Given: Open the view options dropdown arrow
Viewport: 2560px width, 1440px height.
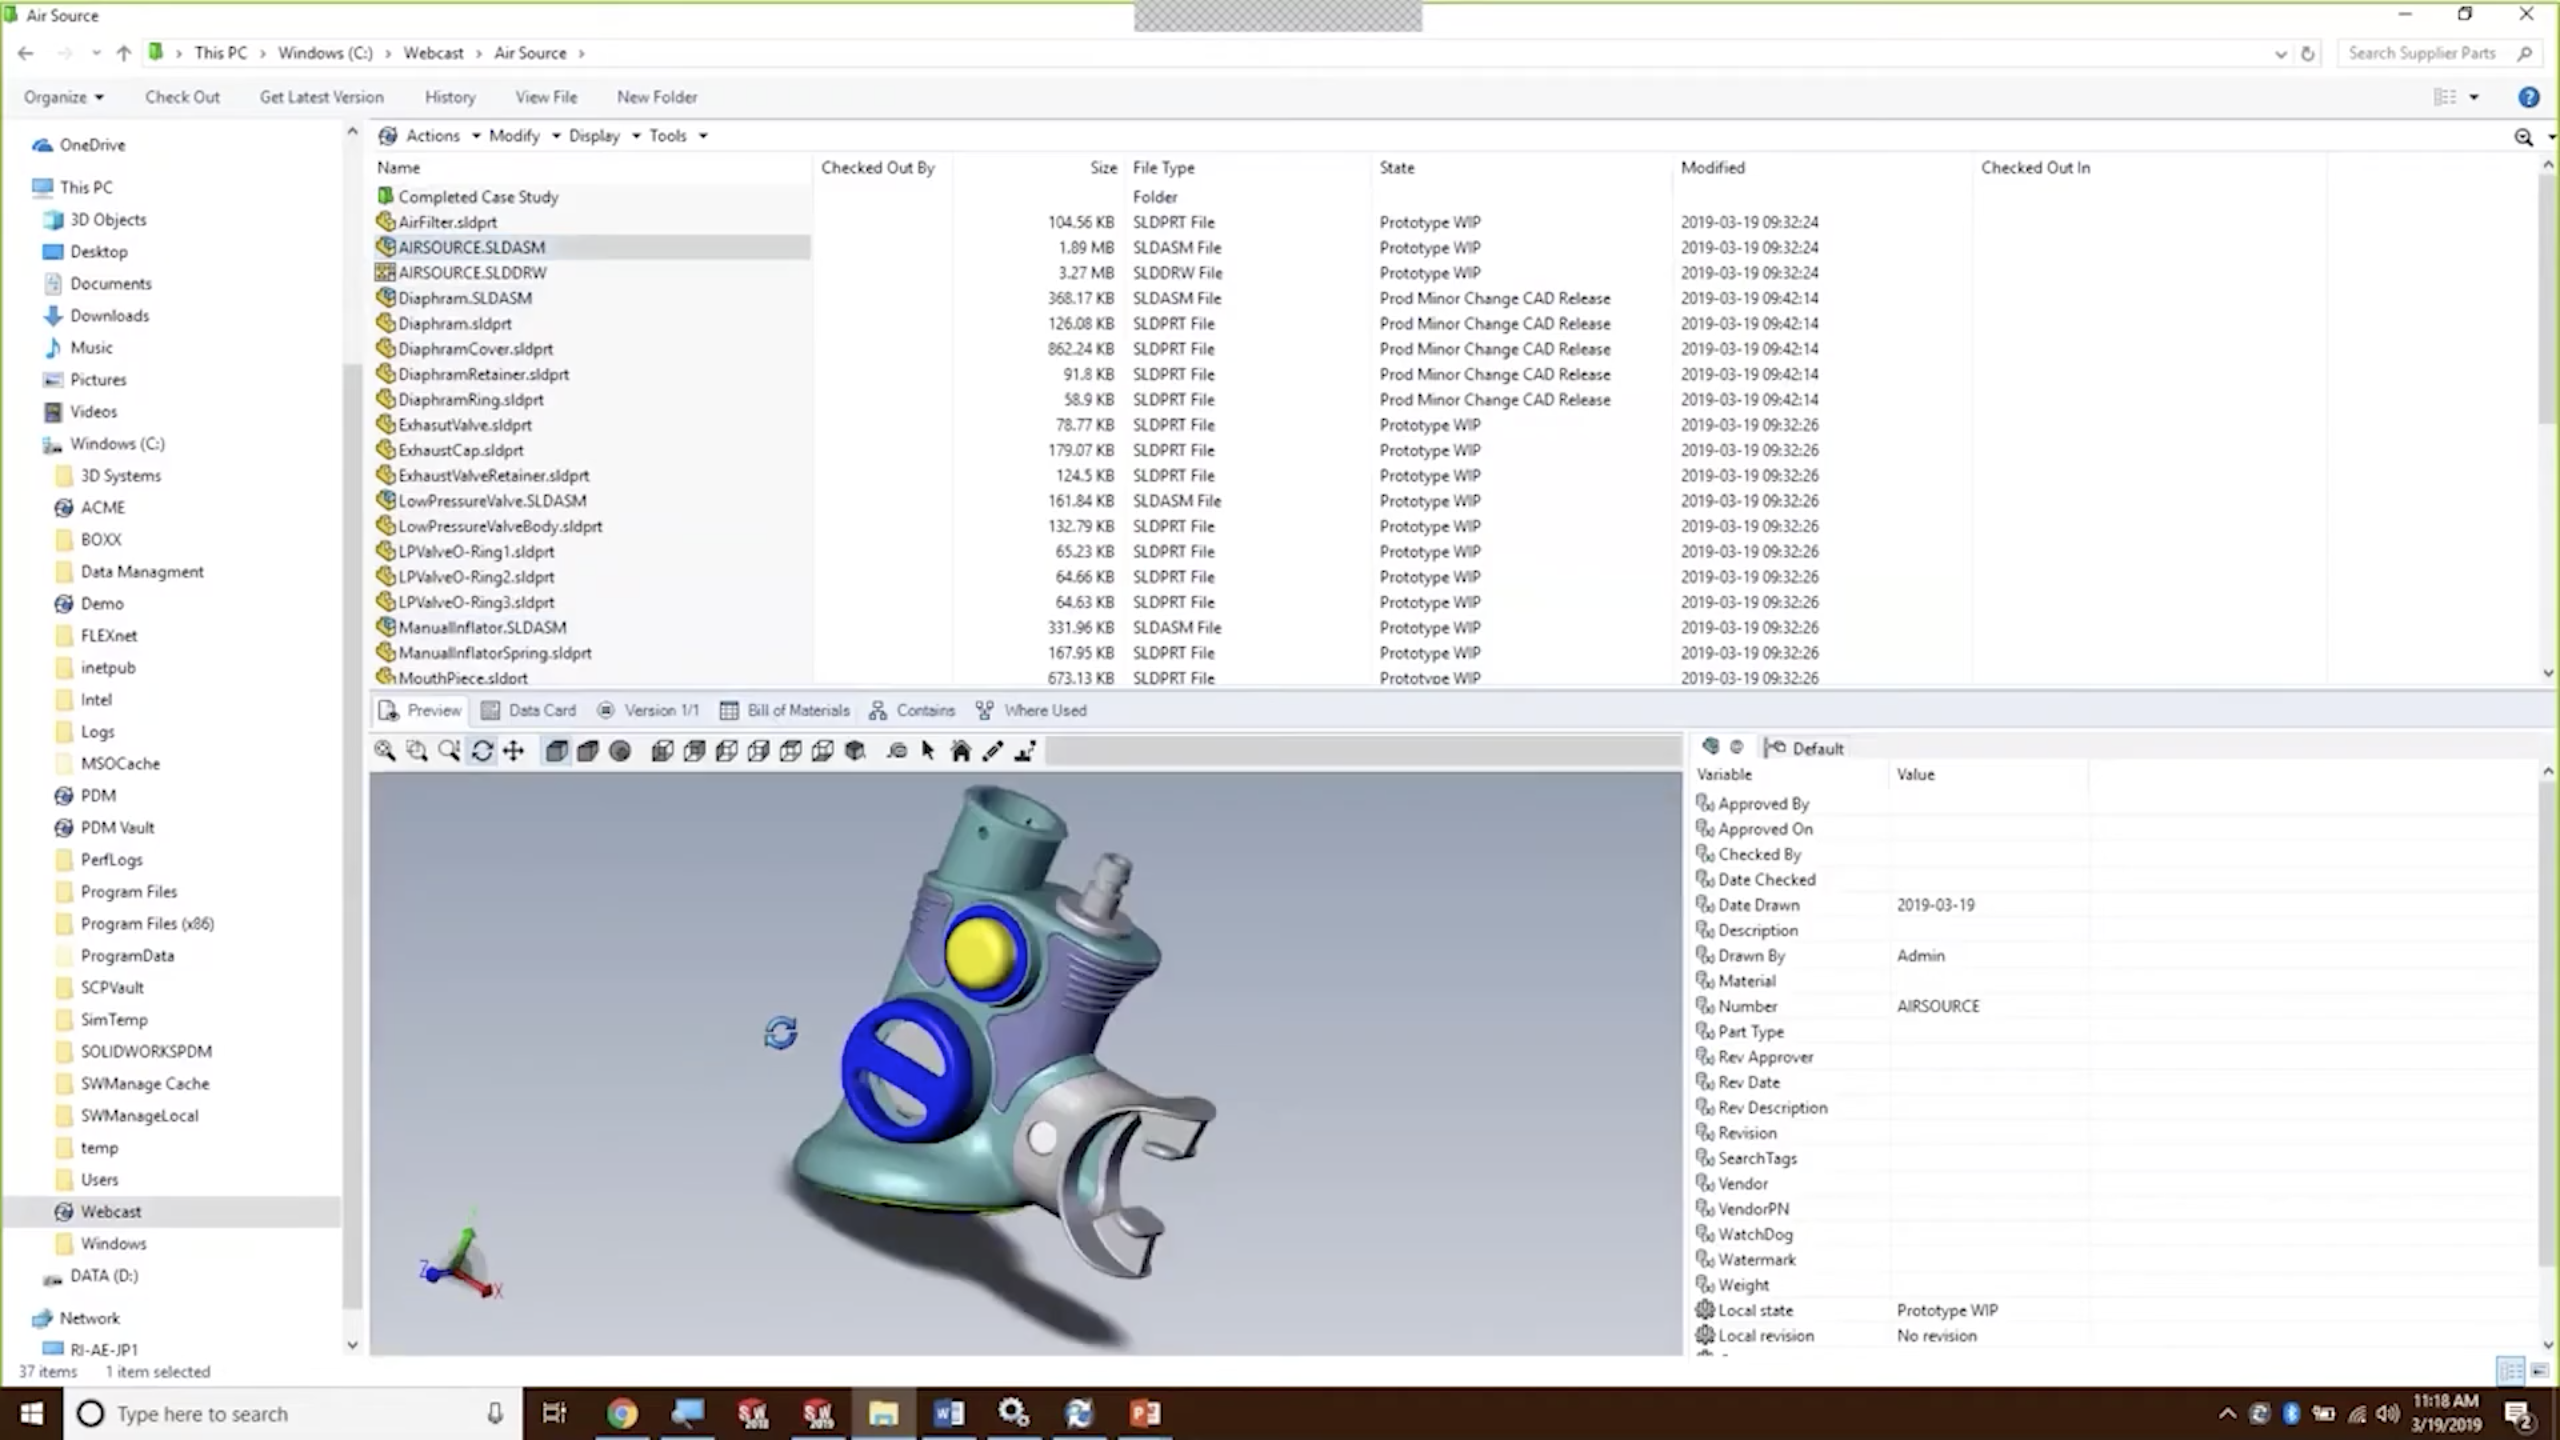Looking at the screenshot, I should pos(2474,97).
